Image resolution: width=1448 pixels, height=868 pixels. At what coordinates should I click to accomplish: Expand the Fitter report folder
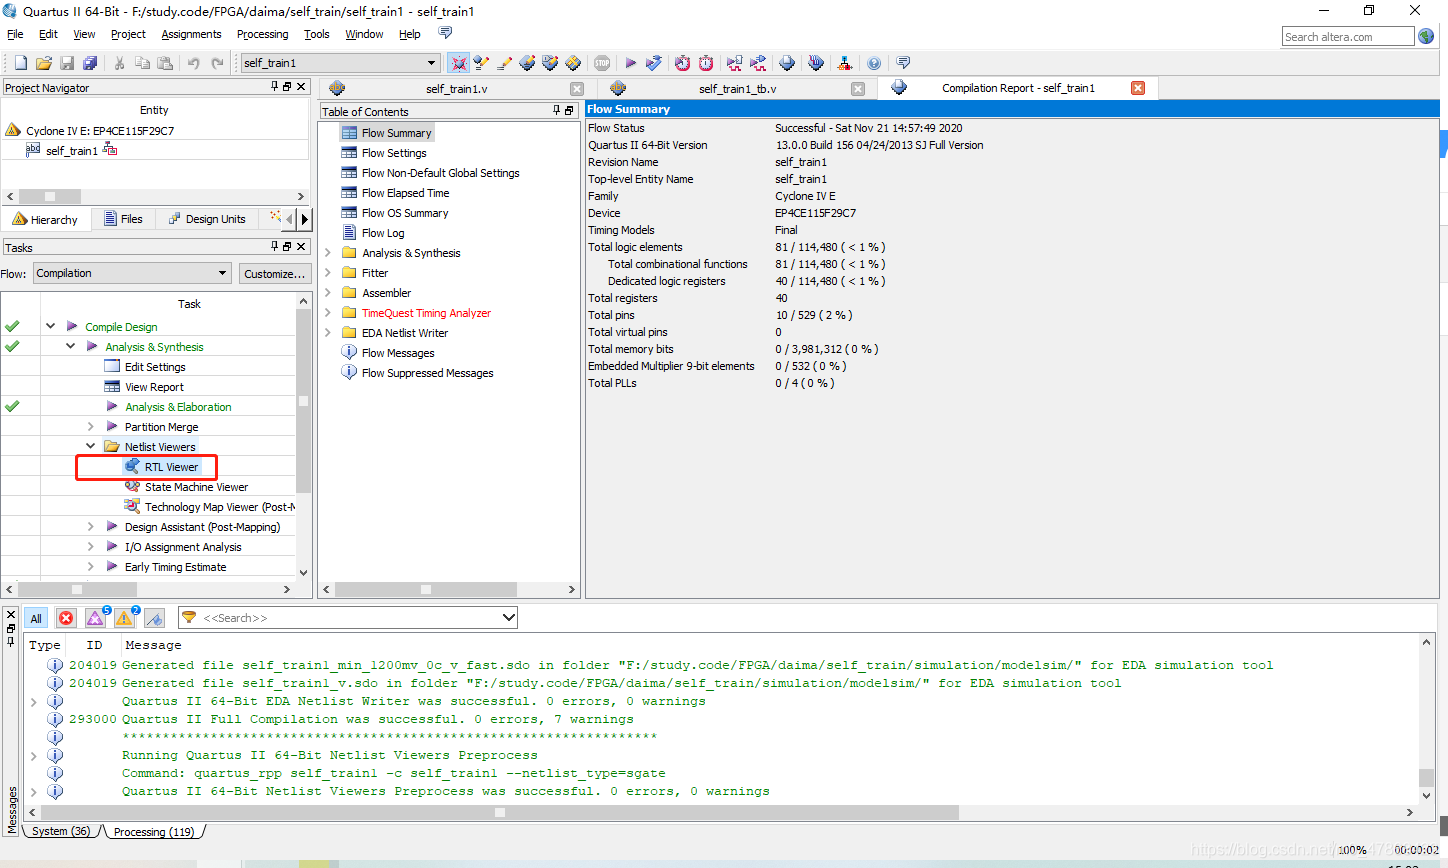point(327,273)
